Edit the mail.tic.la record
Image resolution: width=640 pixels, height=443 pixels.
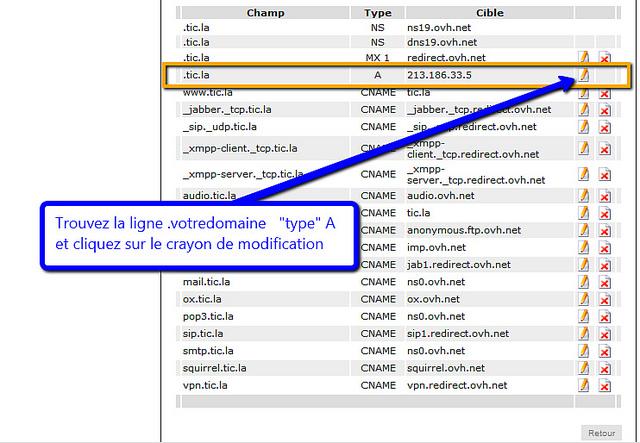coord(584,282)
